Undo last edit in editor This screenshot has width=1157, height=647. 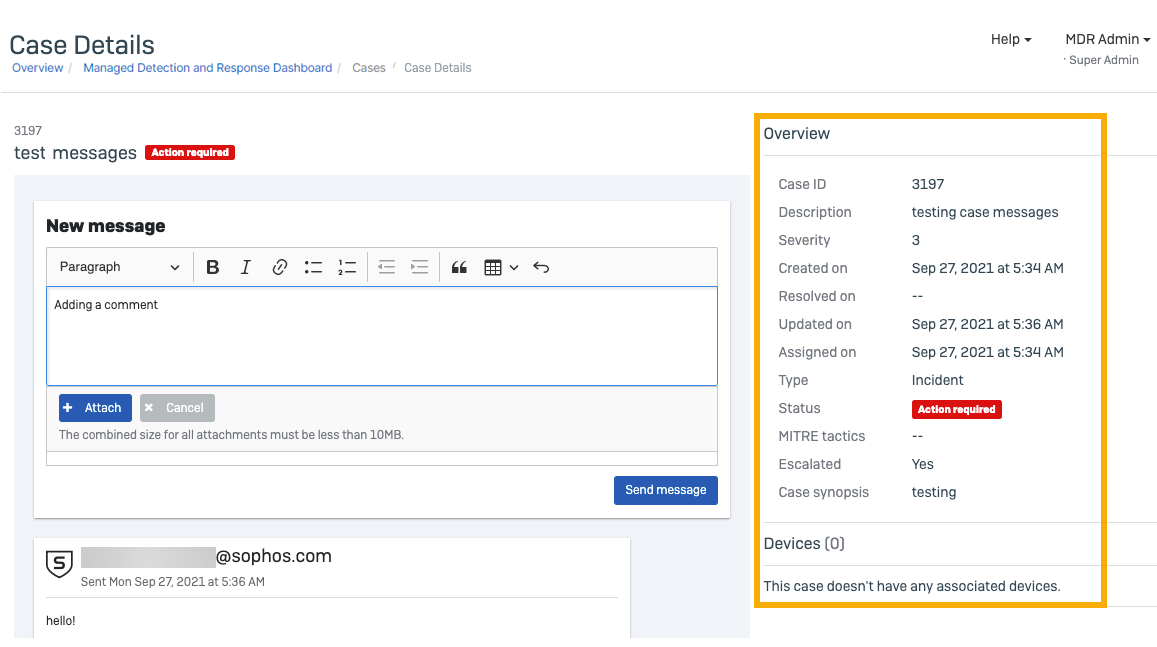[541, 267]
